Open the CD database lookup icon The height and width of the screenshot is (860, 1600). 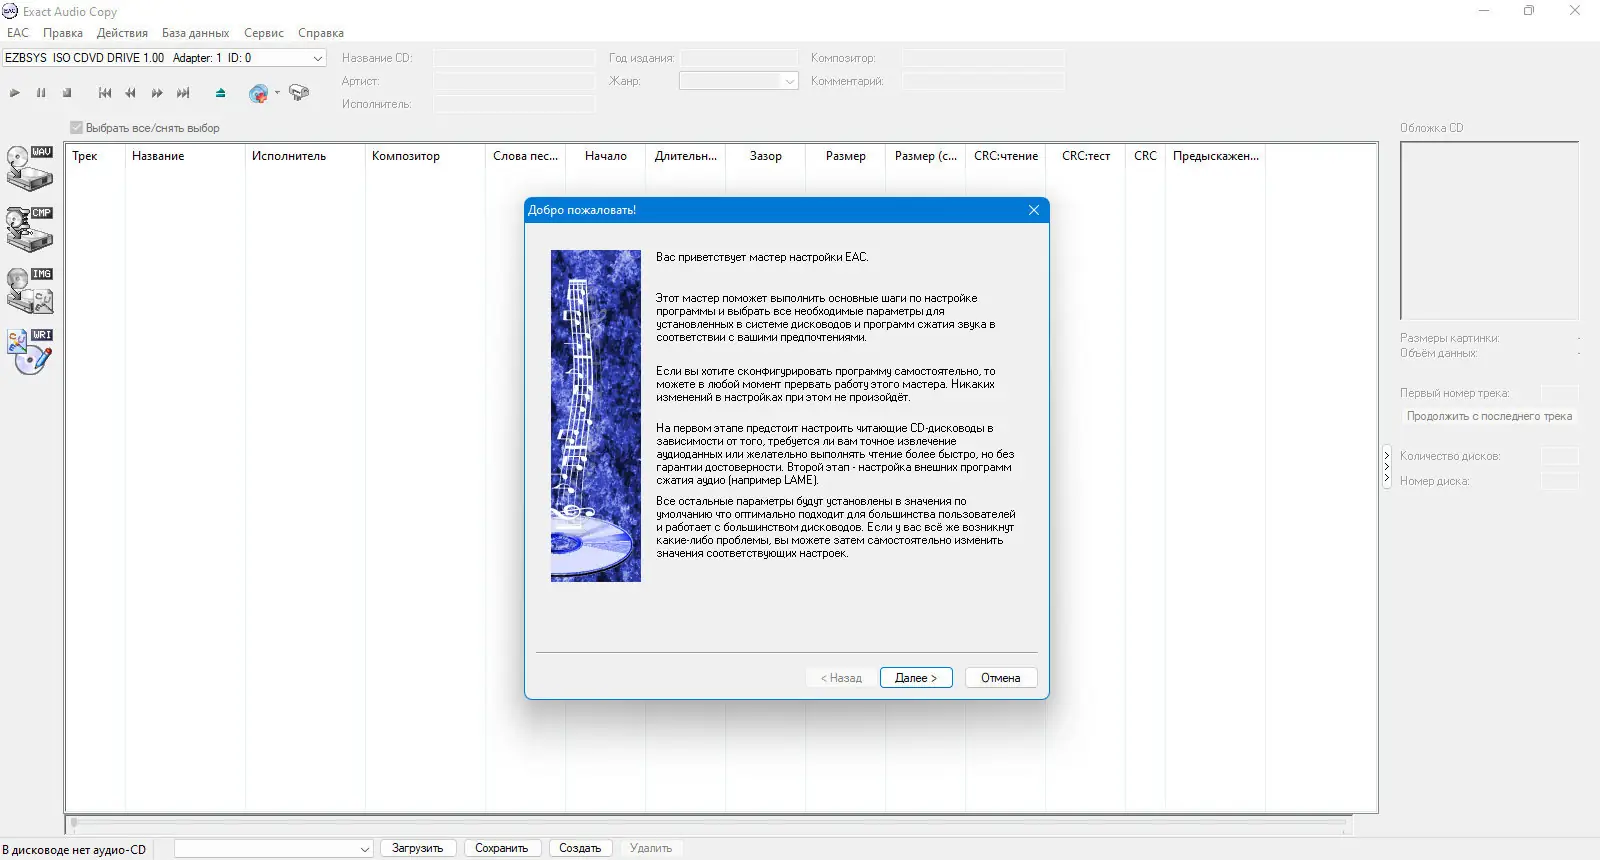(x=258, y=94)
